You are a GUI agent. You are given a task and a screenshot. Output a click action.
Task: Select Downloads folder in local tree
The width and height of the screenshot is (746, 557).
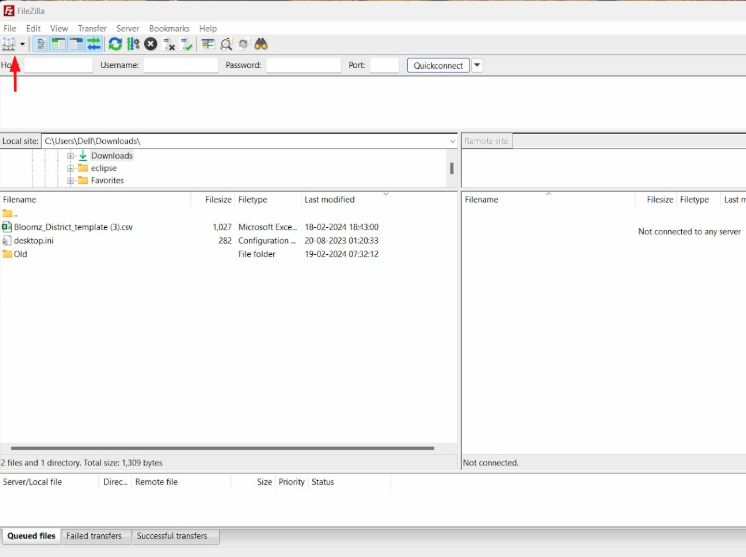pyautogui.click(x=112, y=156)
